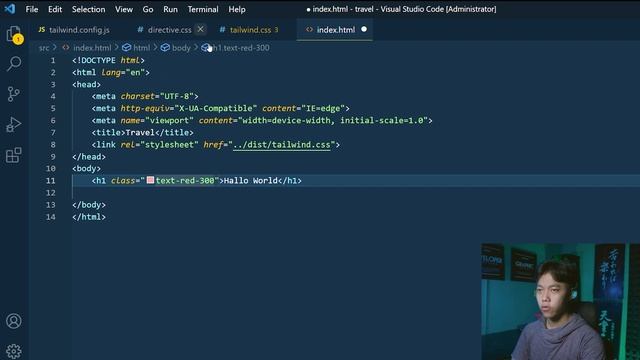Viewport: 640px width, 360px height.
Task: Click the VS Code logo icon
Action: [10, 9]
